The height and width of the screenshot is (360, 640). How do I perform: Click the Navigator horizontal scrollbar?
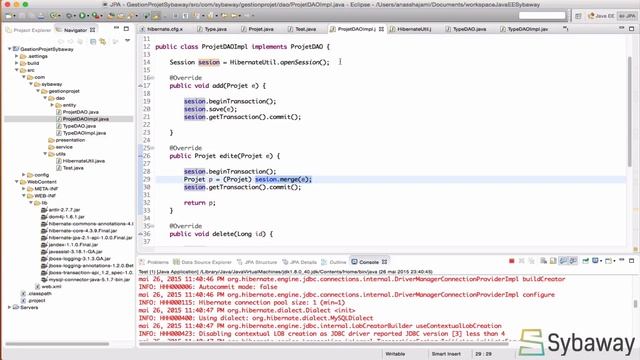[57, 344]
